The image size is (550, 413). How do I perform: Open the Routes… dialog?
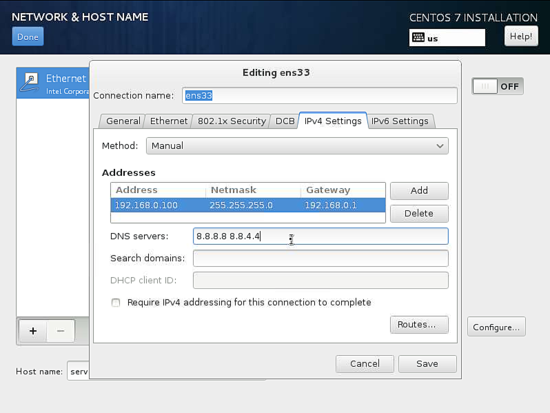419,325
